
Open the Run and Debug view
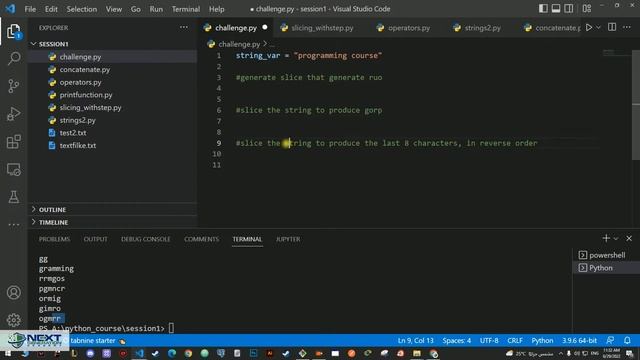point(13,114)
